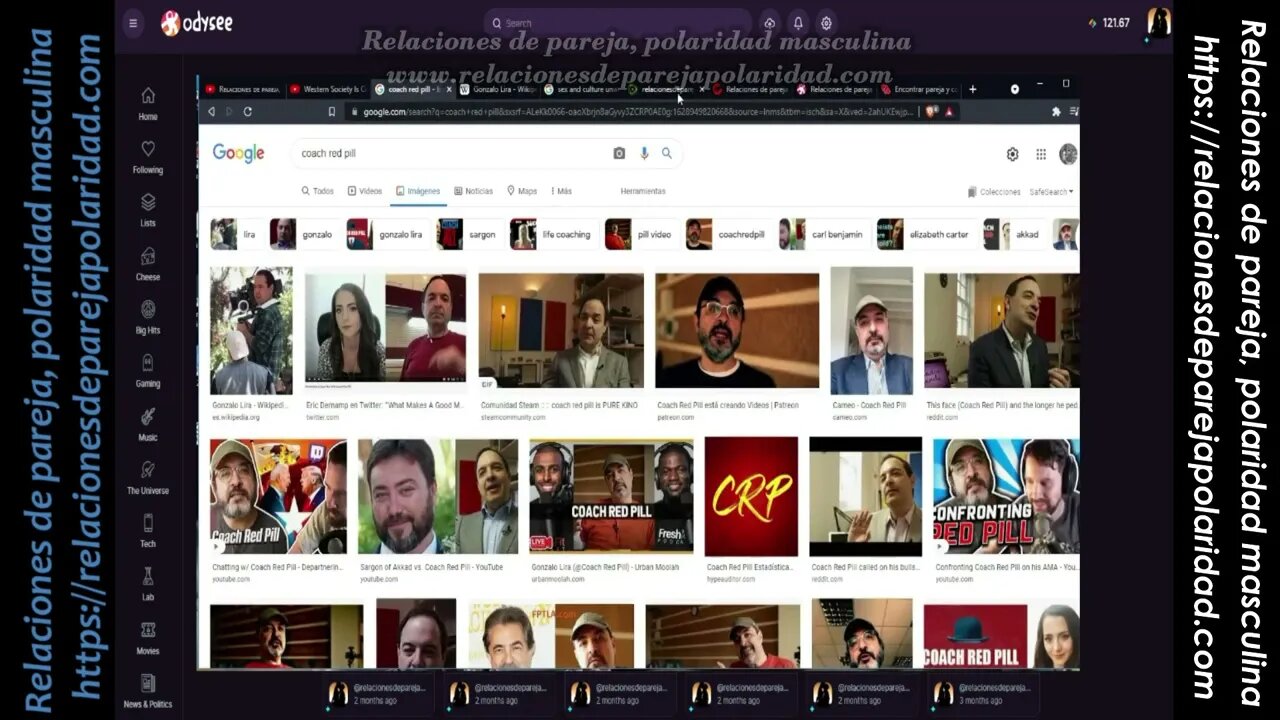Select the coachredpill filter chip
1280x720 pixels.
pos(727,234)
